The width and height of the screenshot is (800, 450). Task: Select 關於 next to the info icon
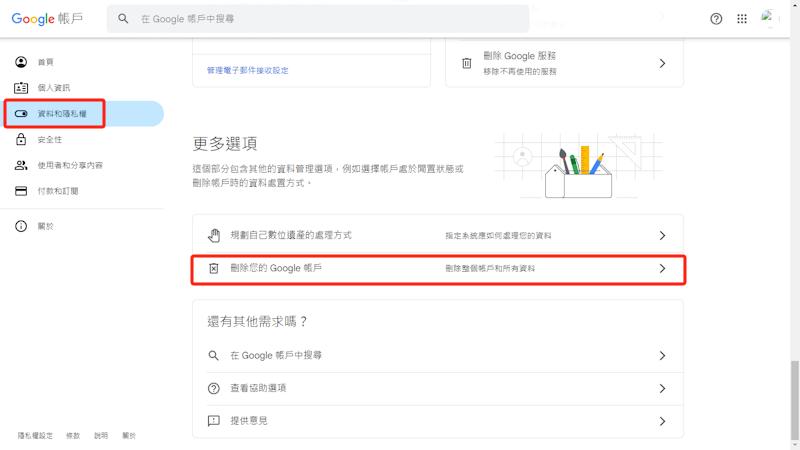pos(45,226)
